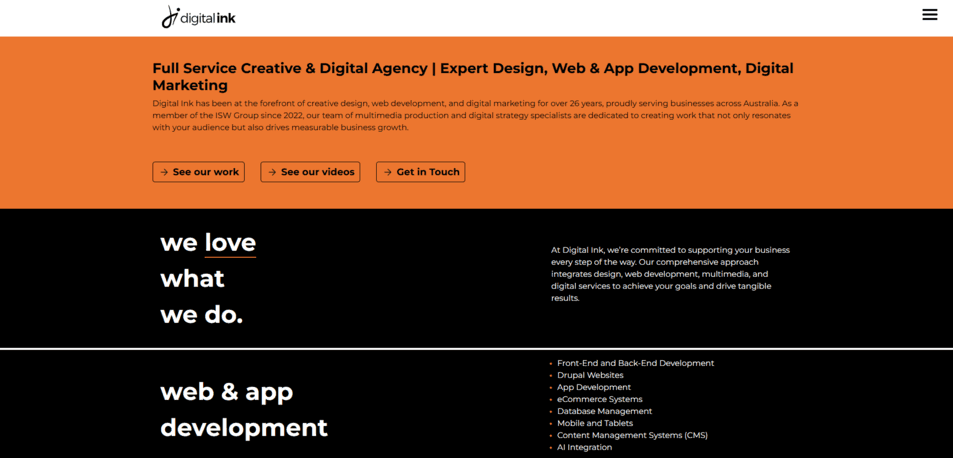Click the 'eCommerce Systems' list item
Screen dimensions: 953x458
599,399
